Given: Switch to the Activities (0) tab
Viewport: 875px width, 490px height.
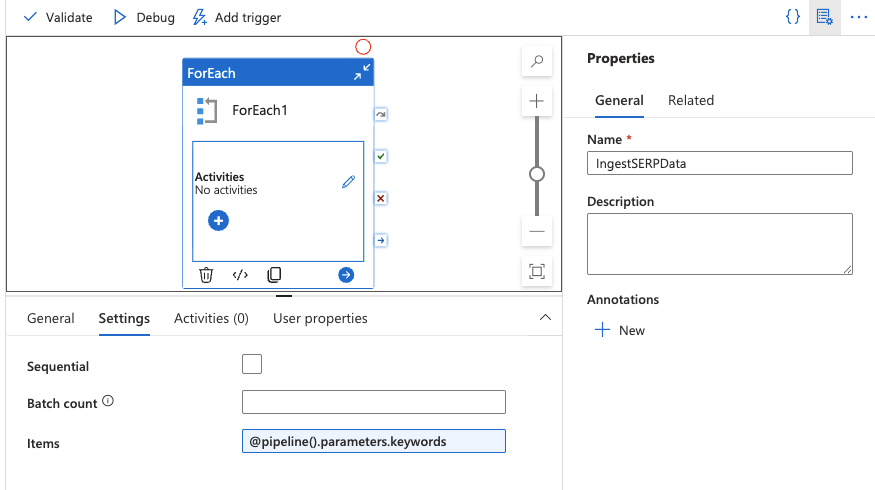Looking at the screenshot, I should 211,318.
